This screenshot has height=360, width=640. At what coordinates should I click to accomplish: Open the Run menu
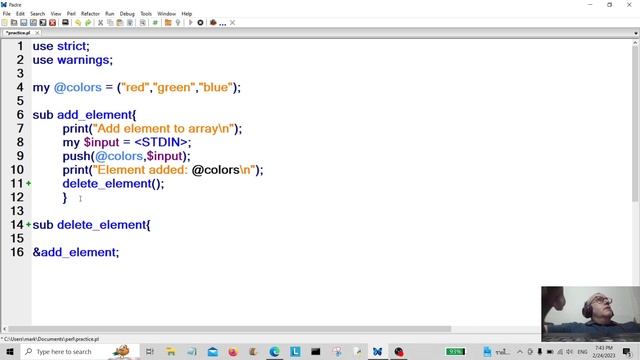pyautogui.click(x=110, y=13)
